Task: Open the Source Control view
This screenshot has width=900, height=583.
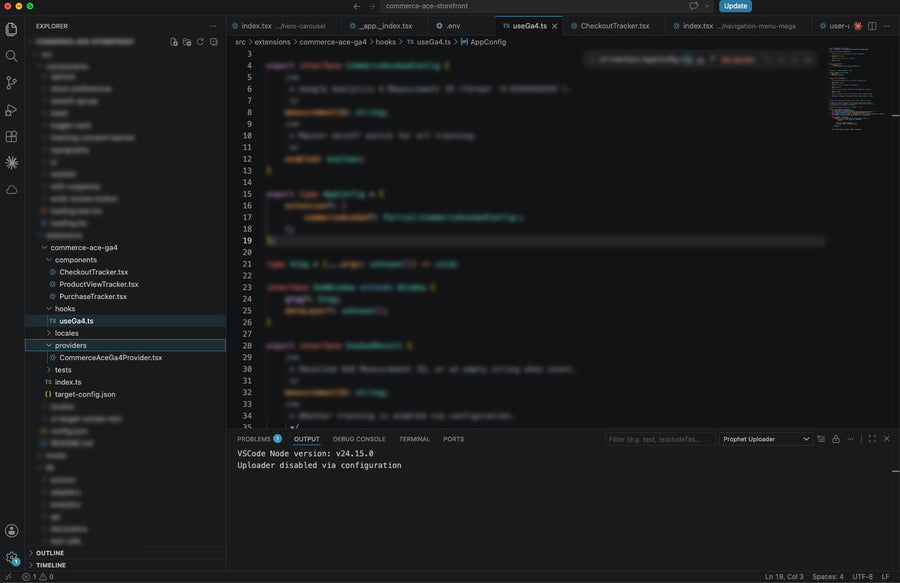Action: pos(11,83)
